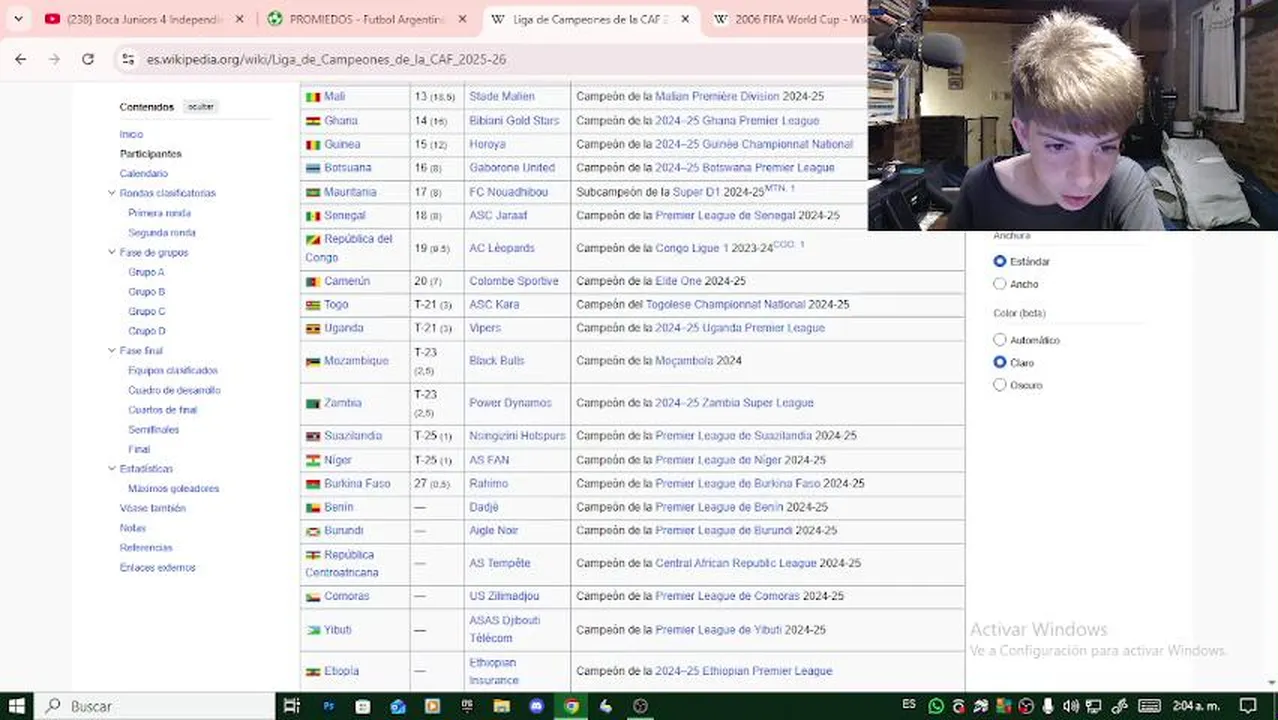1278x720 pixels.
Task: Open the Nsingizini Hotspurs link
Action: click(517, 436)
